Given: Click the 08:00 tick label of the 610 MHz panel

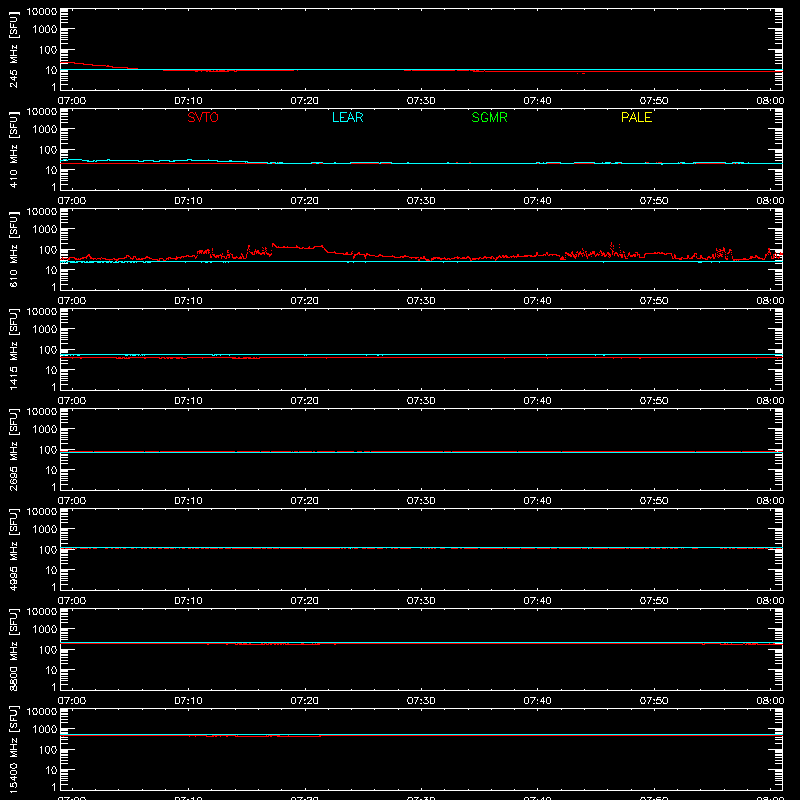Looking at the screenshot, I should [770, 301].
